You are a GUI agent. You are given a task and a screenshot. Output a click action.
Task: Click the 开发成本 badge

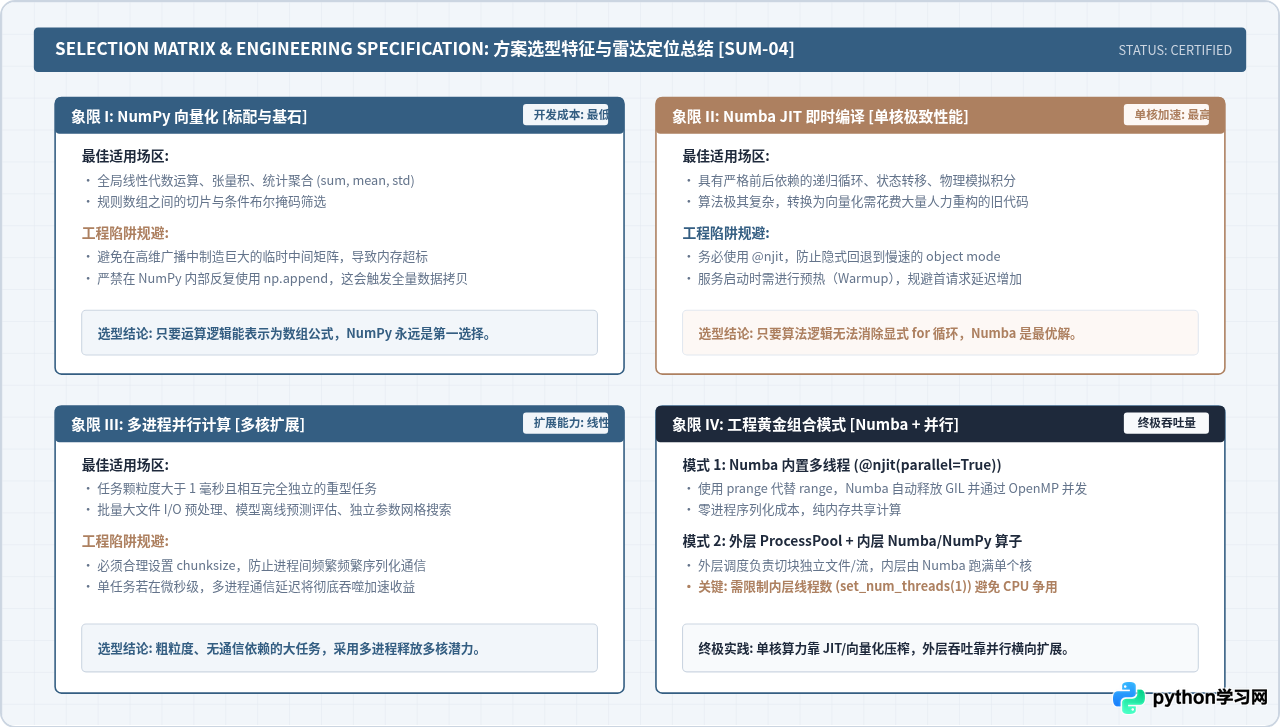tap(565, 115)
